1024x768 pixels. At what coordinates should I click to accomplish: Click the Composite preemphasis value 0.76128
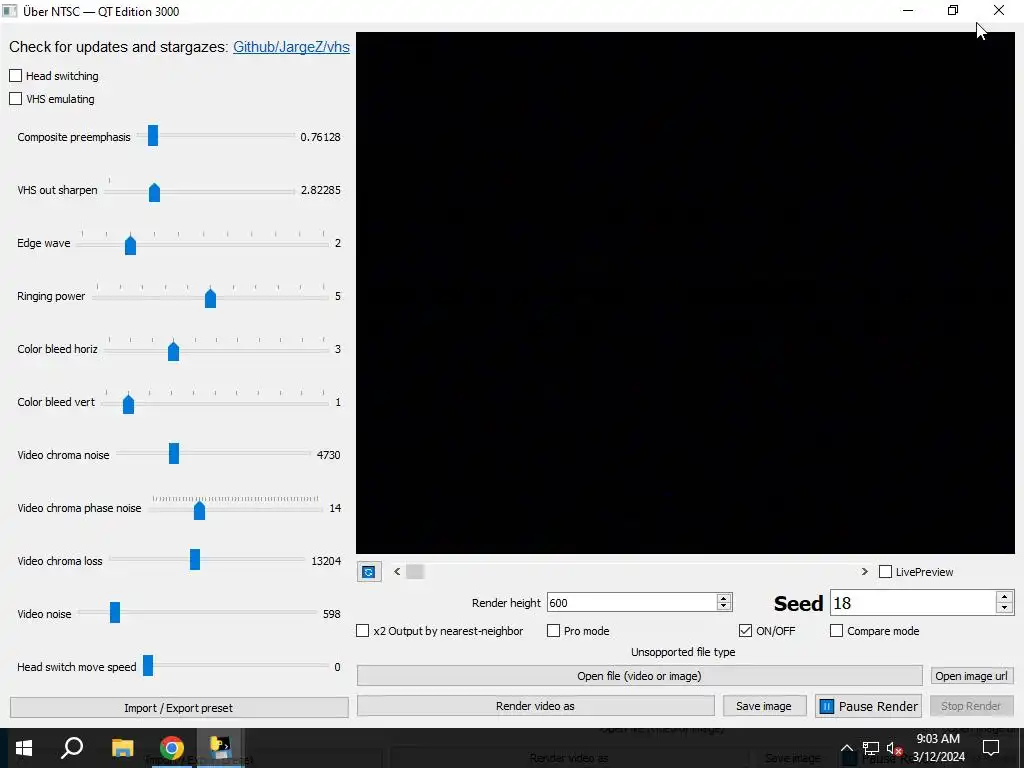[x=320, y=137]
